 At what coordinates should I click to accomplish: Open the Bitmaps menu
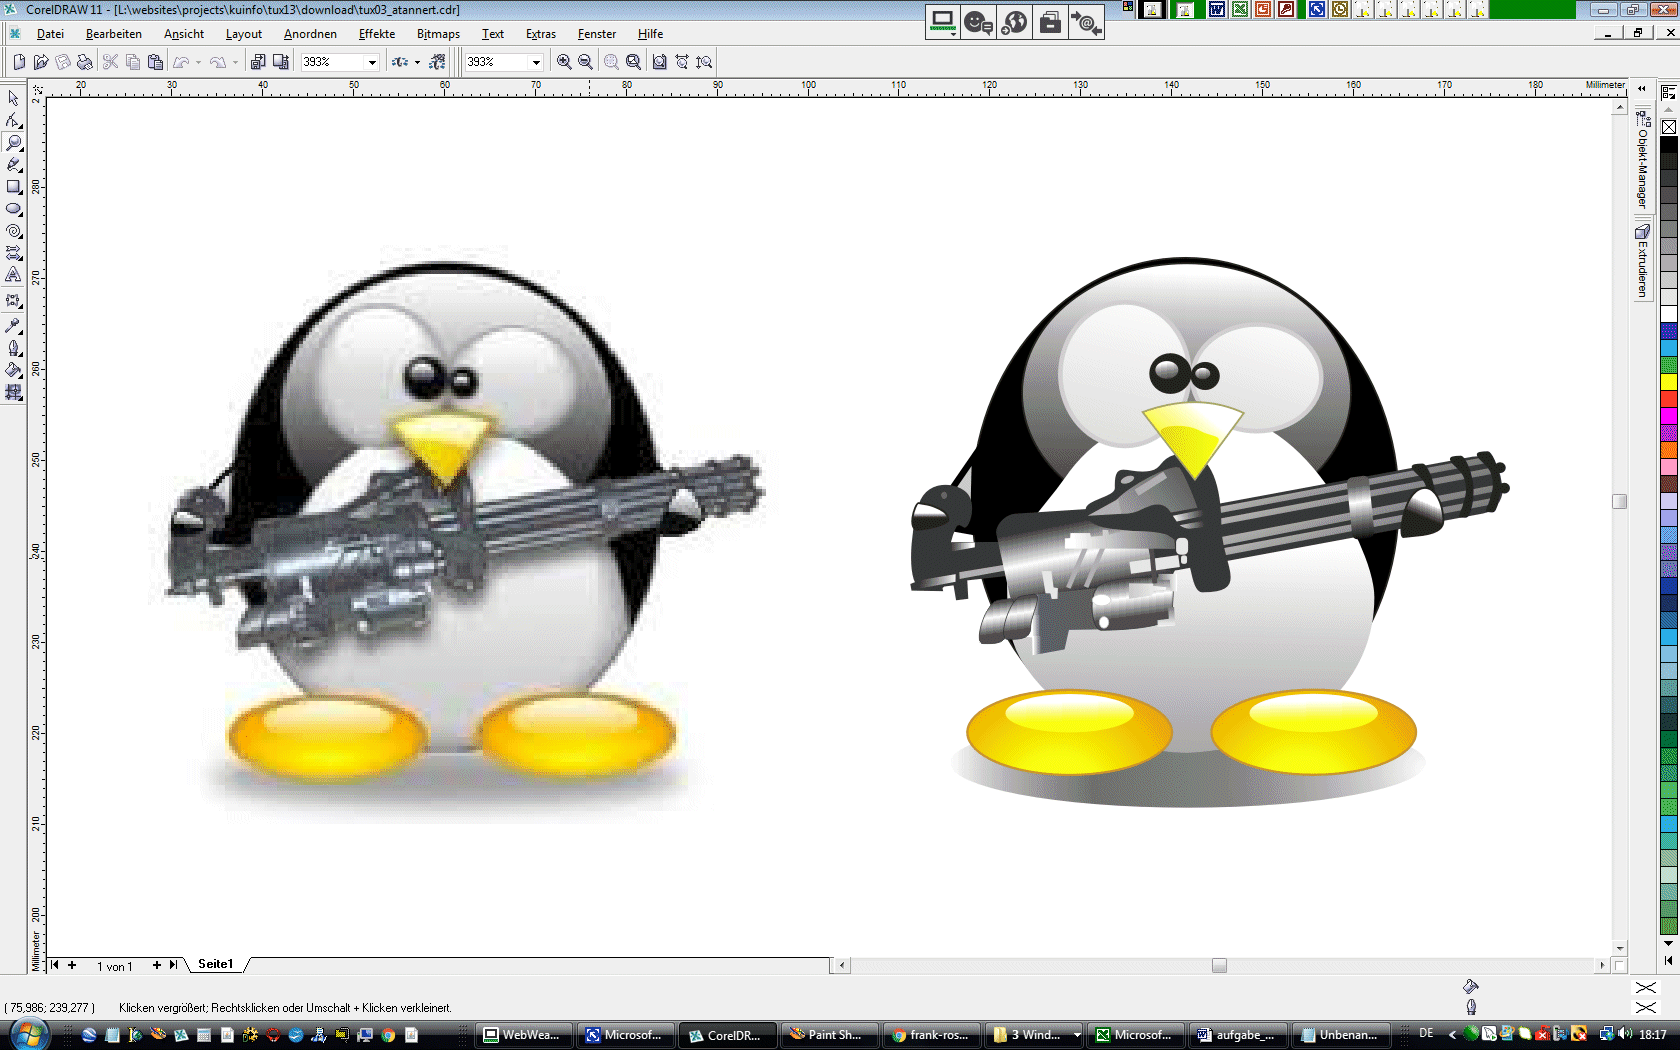[x=438, y=34]
